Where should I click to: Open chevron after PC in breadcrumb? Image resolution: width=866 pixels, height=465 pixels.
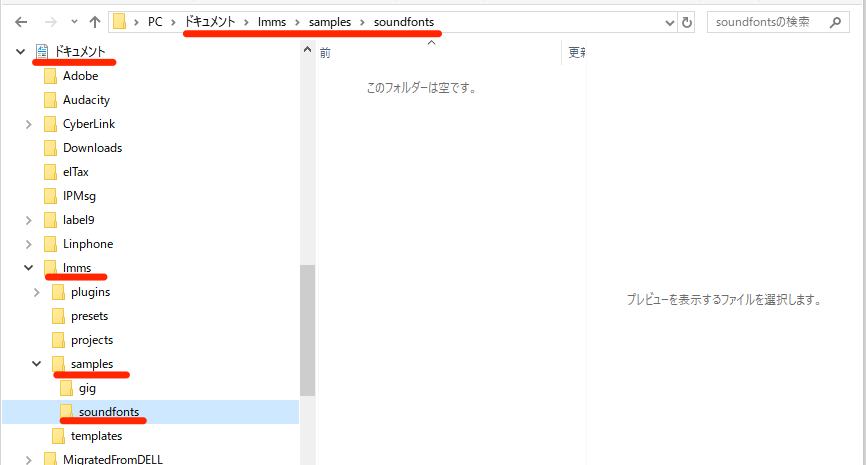click(173, 22)
